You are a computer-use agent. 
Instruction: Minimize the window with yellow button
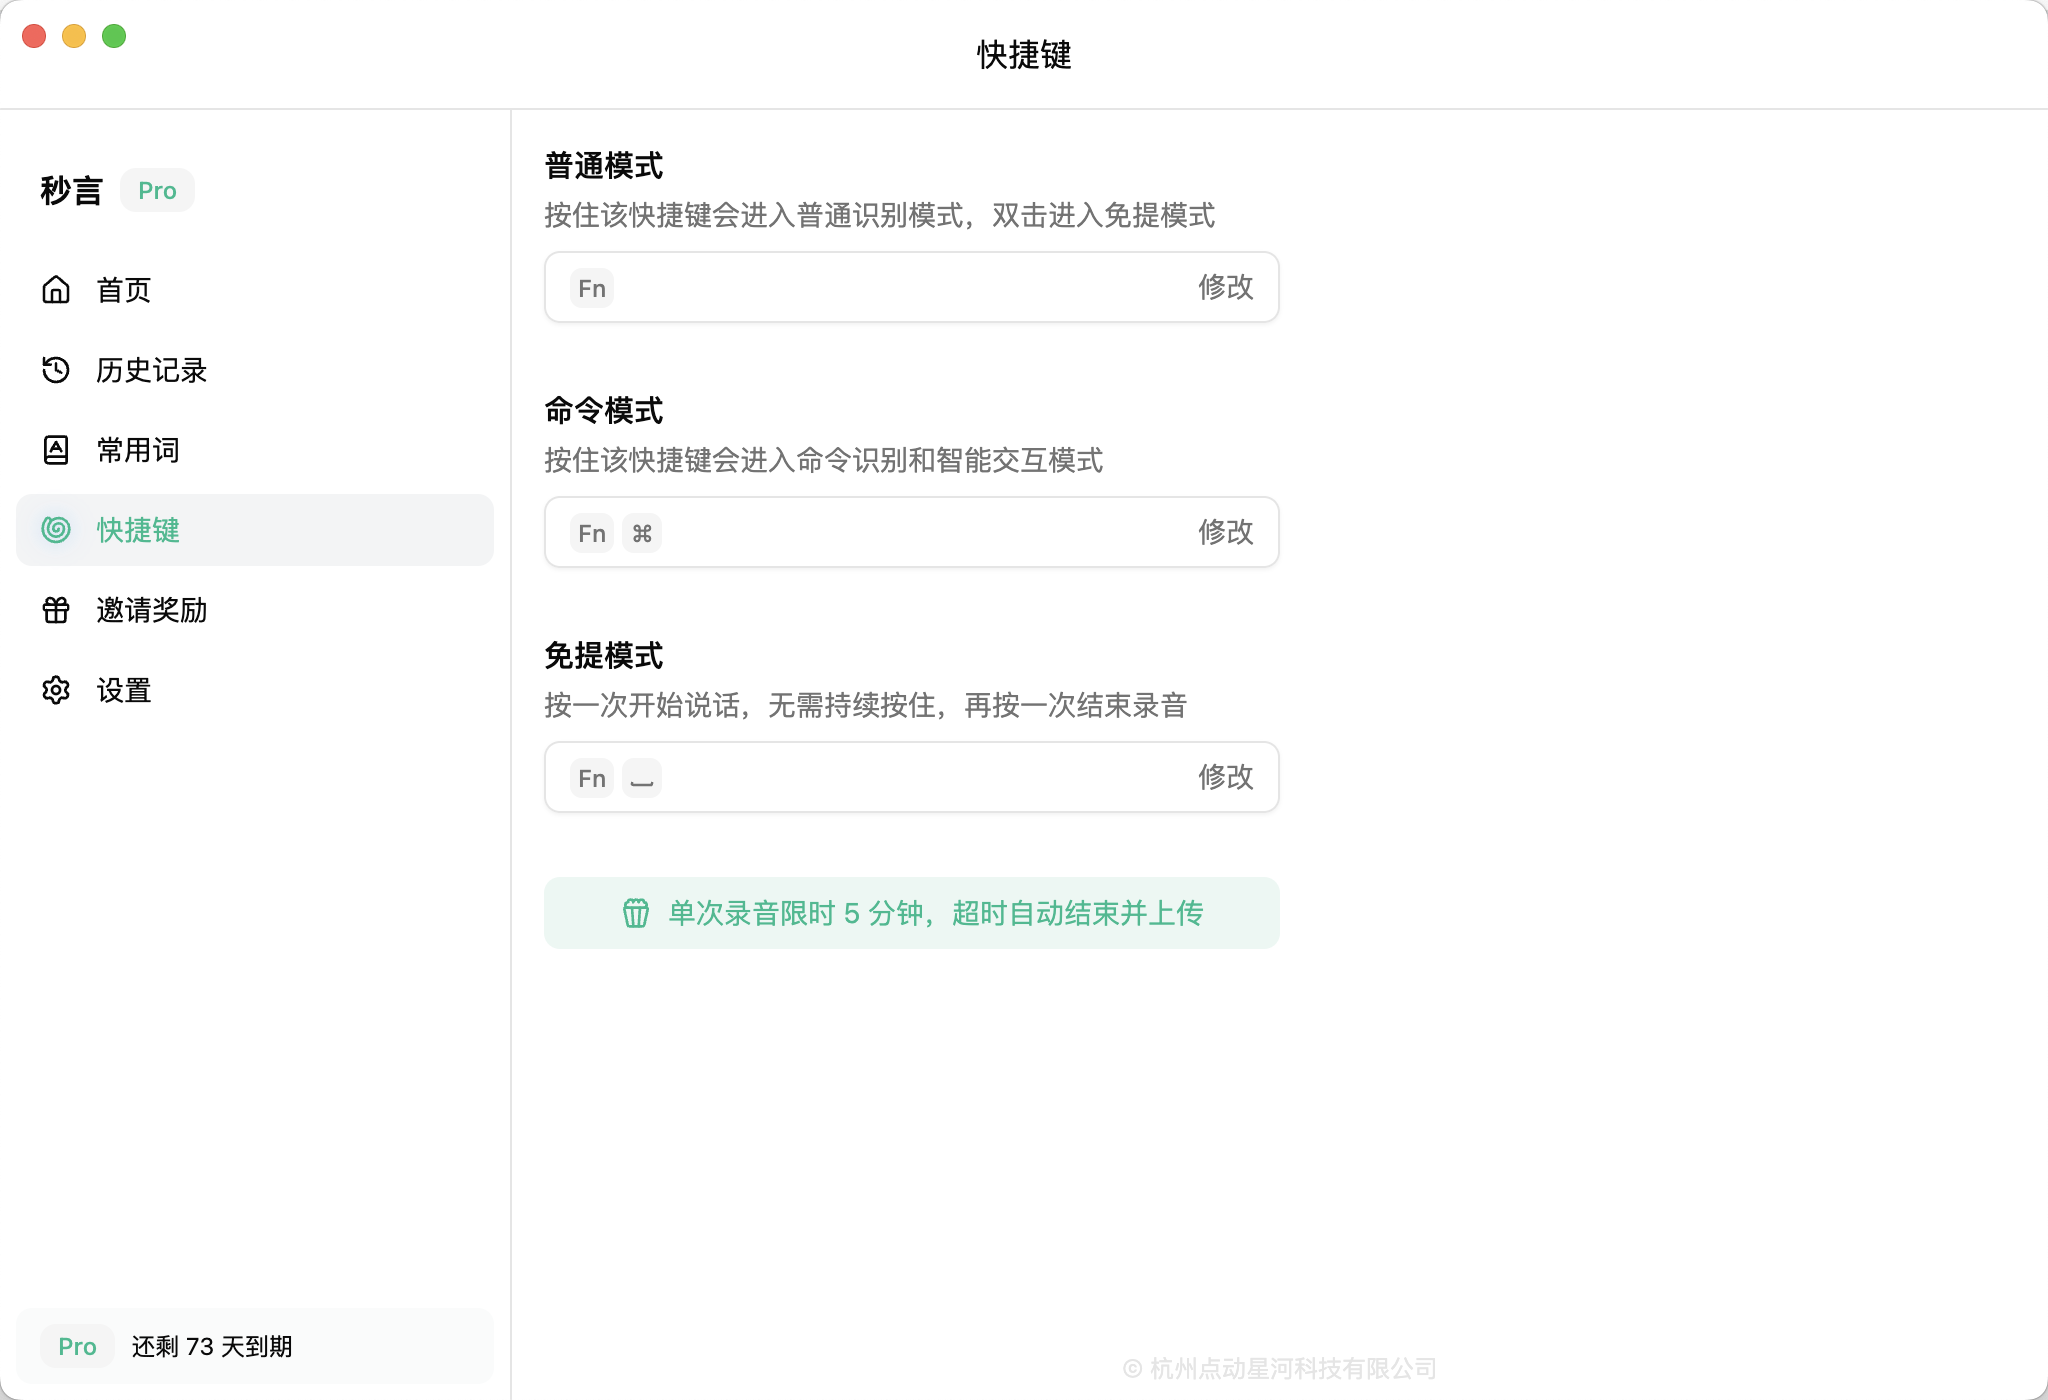(74, 36)
